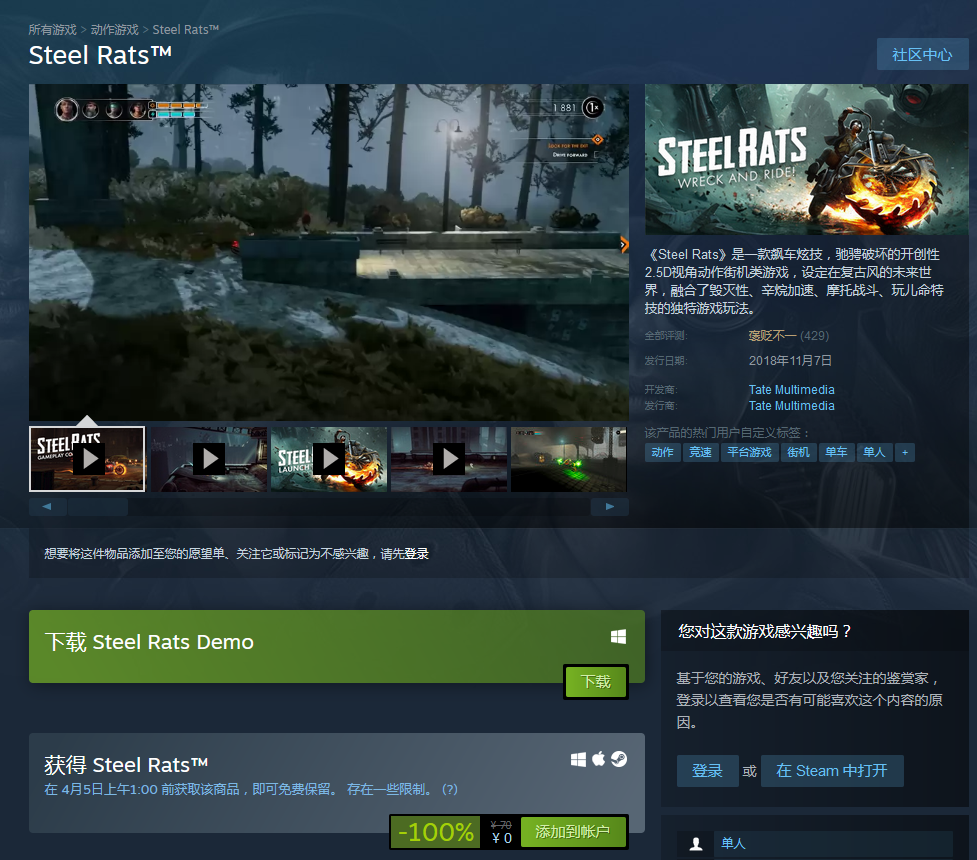This screenshot has width=977, height=860.
Task: Click the right arrow below the media carousel
Action: coord(610,507)
